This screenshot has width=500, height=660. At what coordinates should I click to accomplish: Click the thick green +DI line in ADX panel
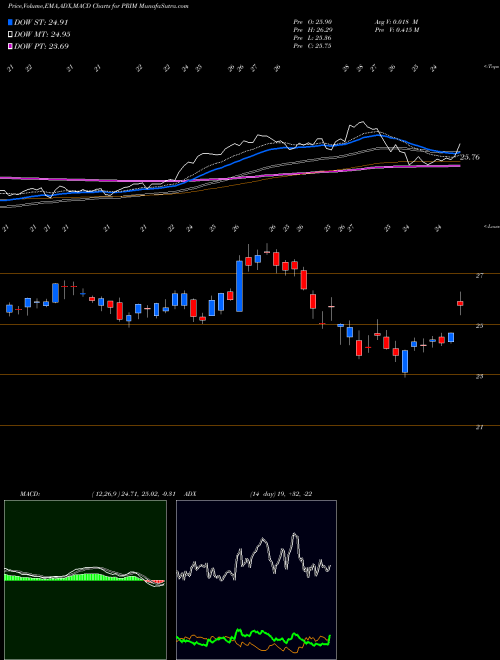click(x=254, y=630)
